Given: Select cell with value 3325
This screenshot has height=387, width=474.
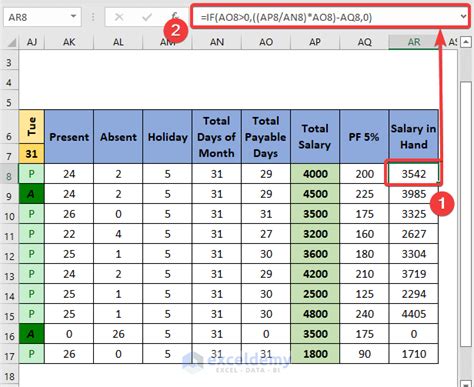Looking at the screenshot, I should point(413,214).
